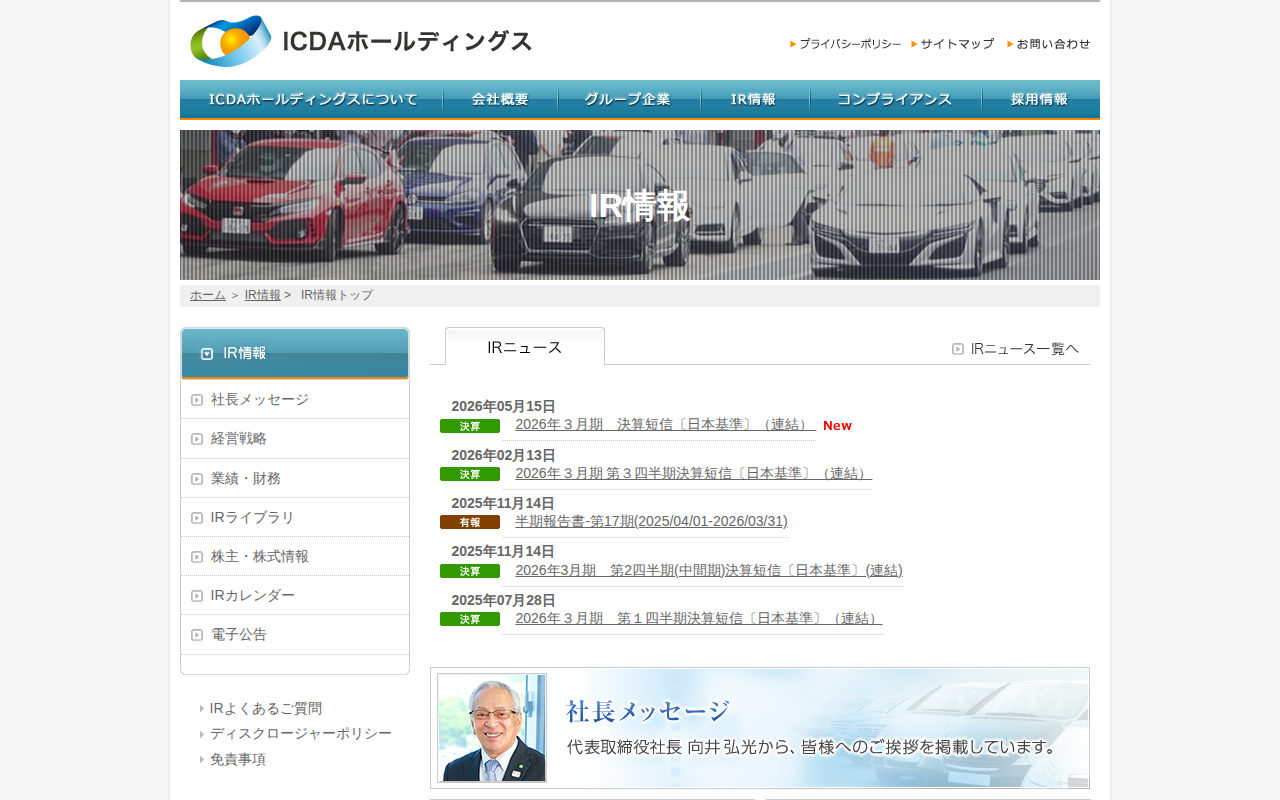1280x800 pixels.
Task: Click the arrow icon beside IRニュース一覧へ
Action: pos(958,349)
